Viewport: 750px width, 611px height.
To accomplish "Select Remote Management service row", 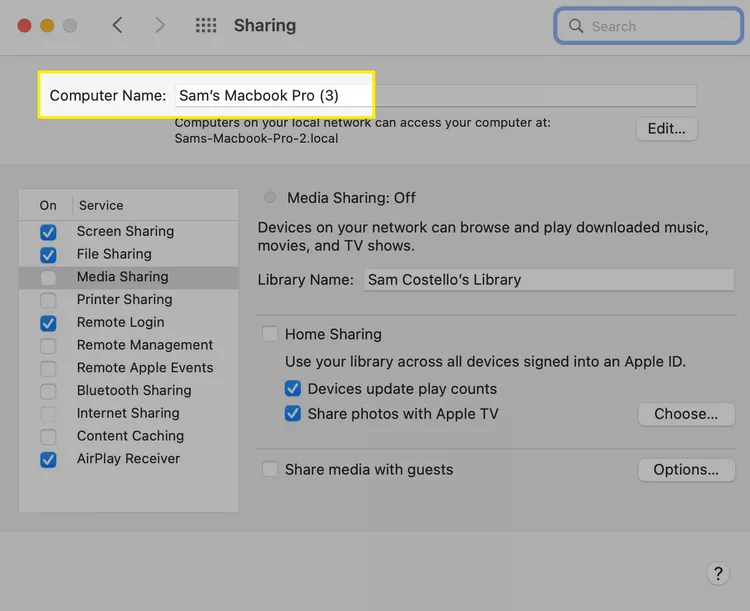I will 128,345.
